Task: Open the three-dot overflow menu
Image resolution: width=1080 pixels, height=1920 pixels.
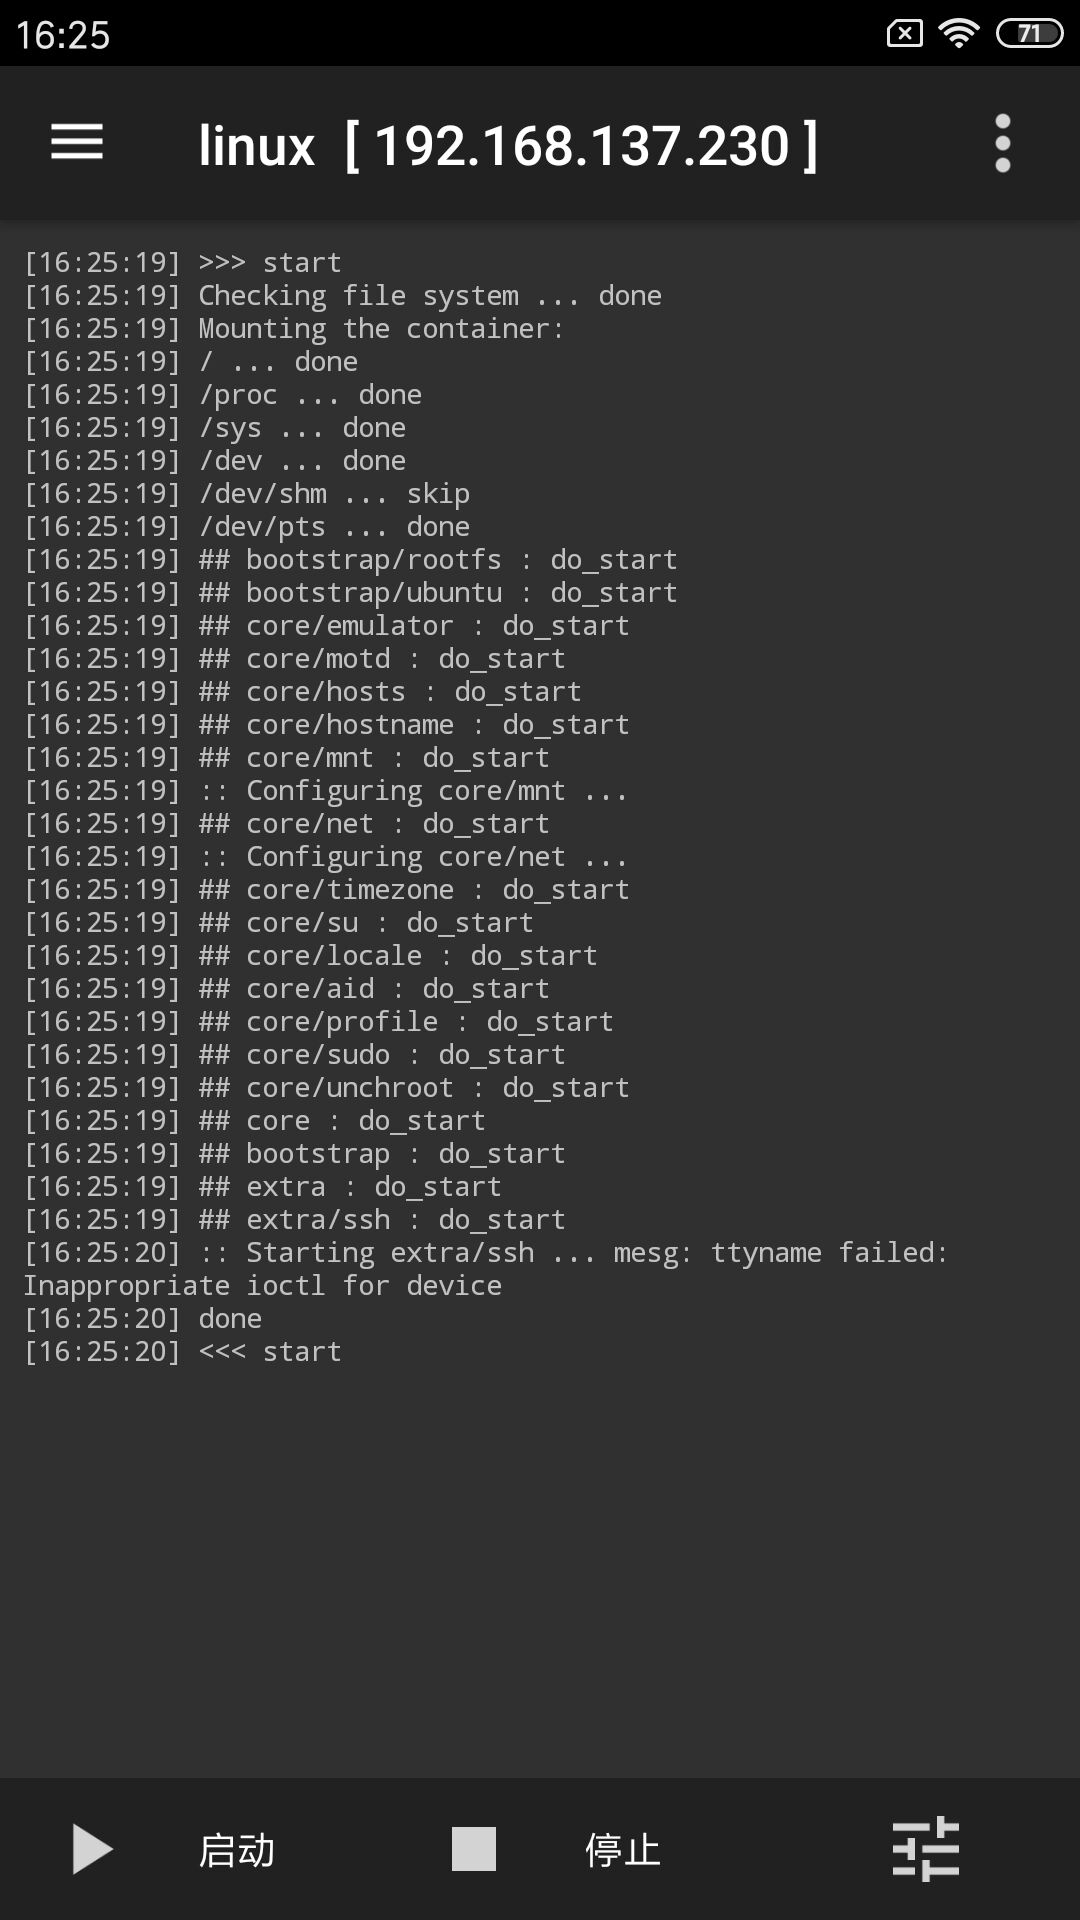Action: pyautogui.click(x=1002, y=143)
